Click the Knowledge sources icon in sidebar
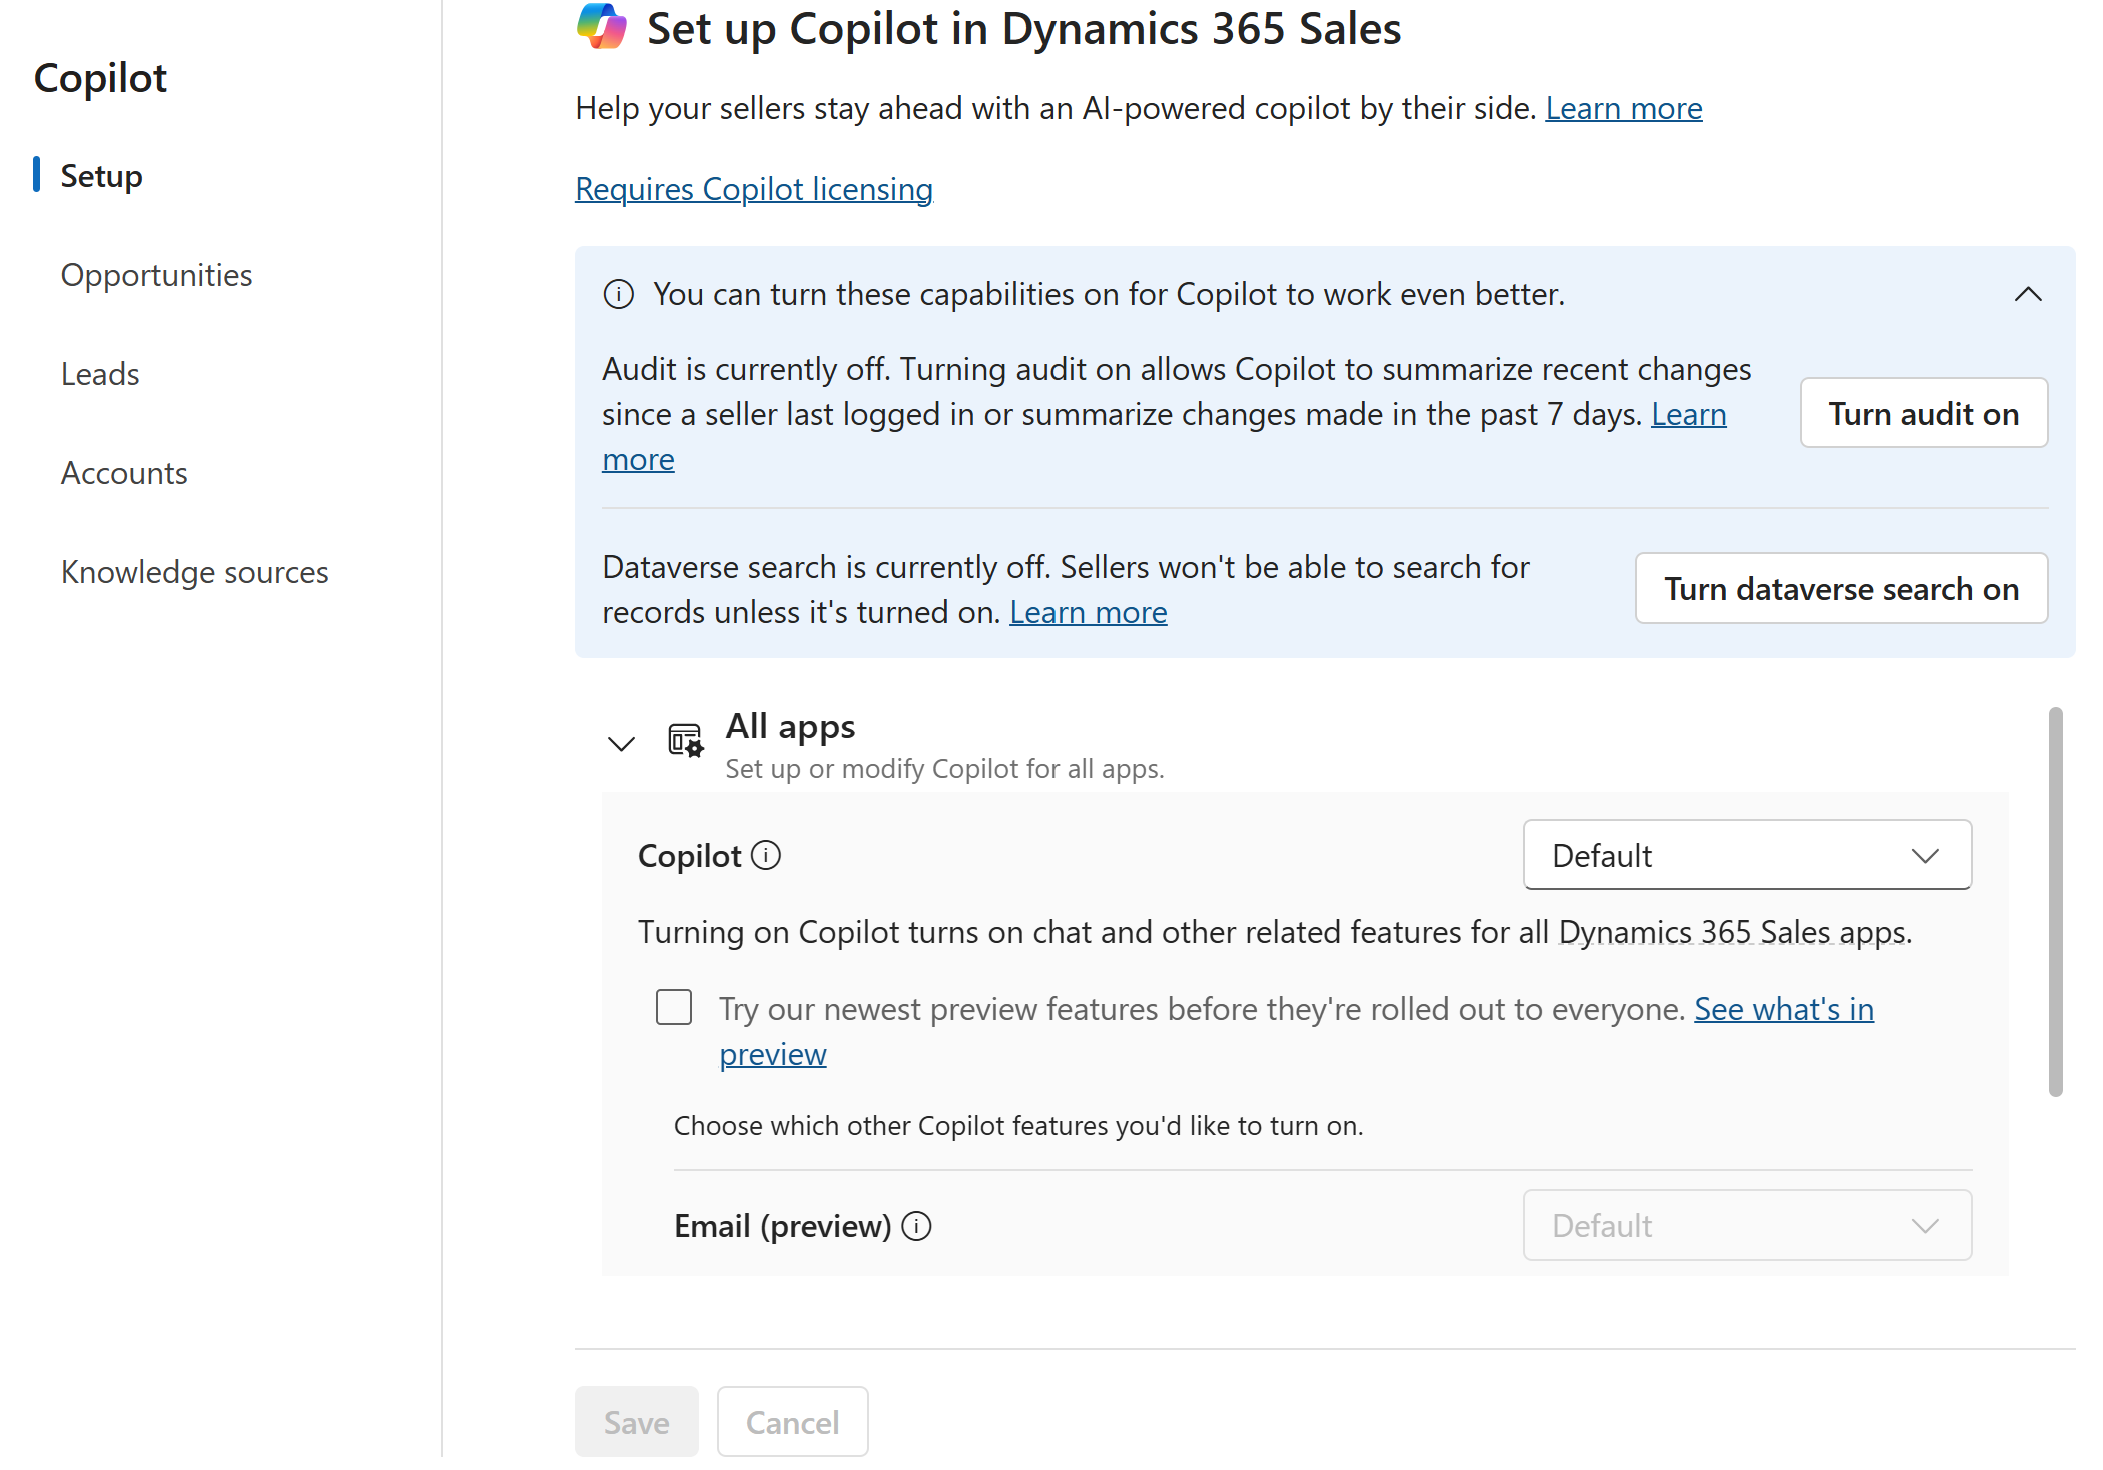The image size is (2103, 1470). pyautogui.click(x=193, y=570)
